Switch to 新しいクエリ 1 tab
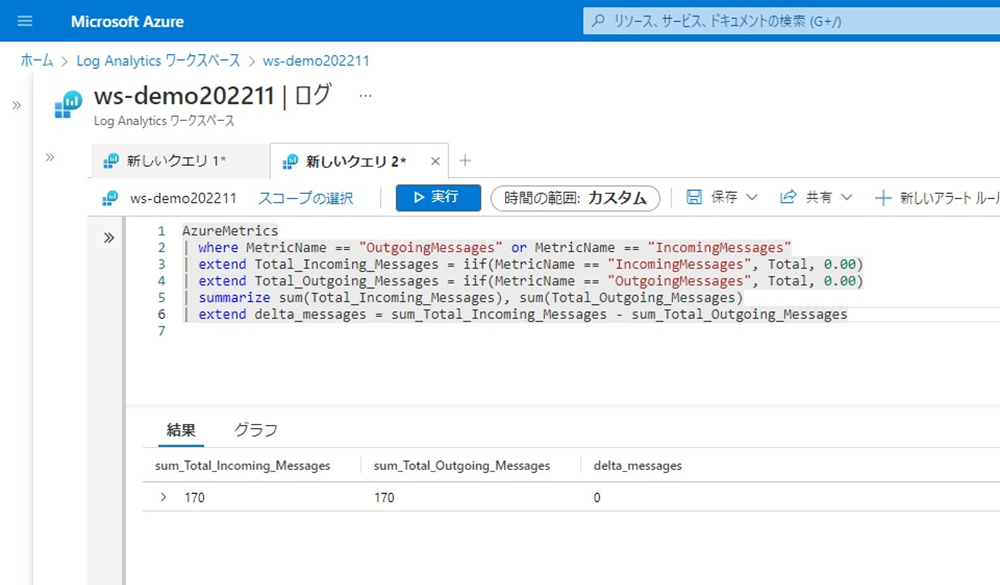The width and height of the screenshot is (1000, 585). coord(180,161)
